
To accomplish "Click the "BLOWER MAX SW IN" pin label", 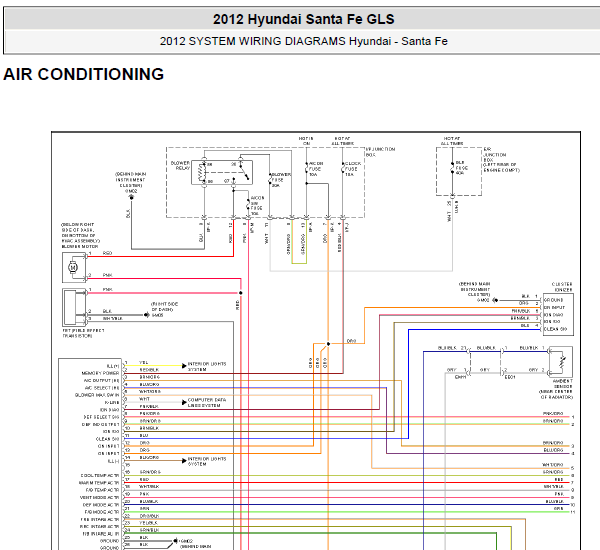I will pyautogui.click(x=97, y=395).
